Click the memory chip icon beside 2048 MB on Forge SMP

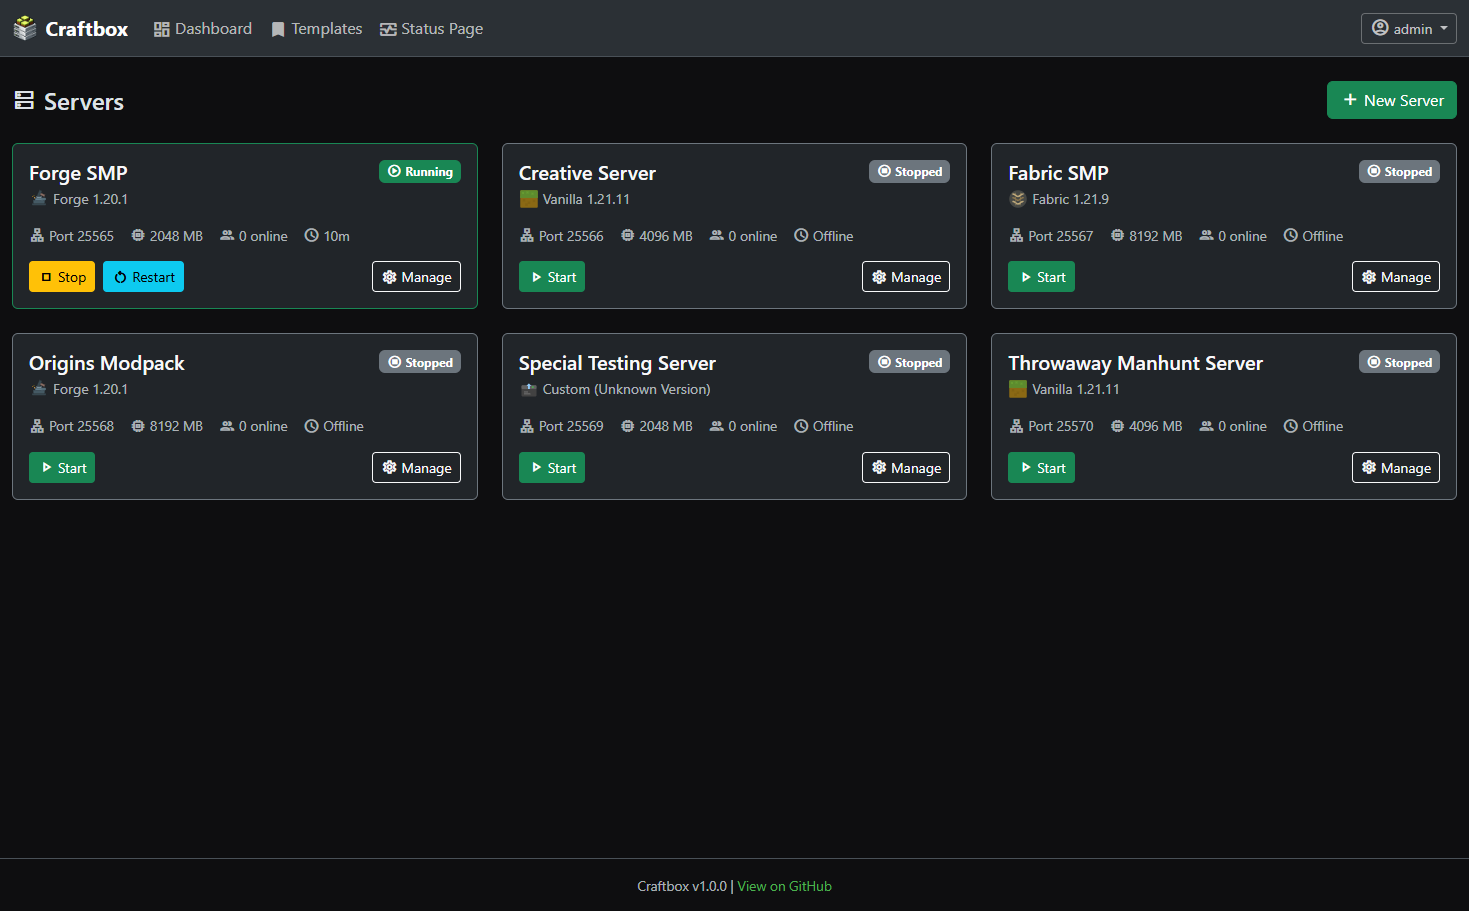tap(138, 236)
